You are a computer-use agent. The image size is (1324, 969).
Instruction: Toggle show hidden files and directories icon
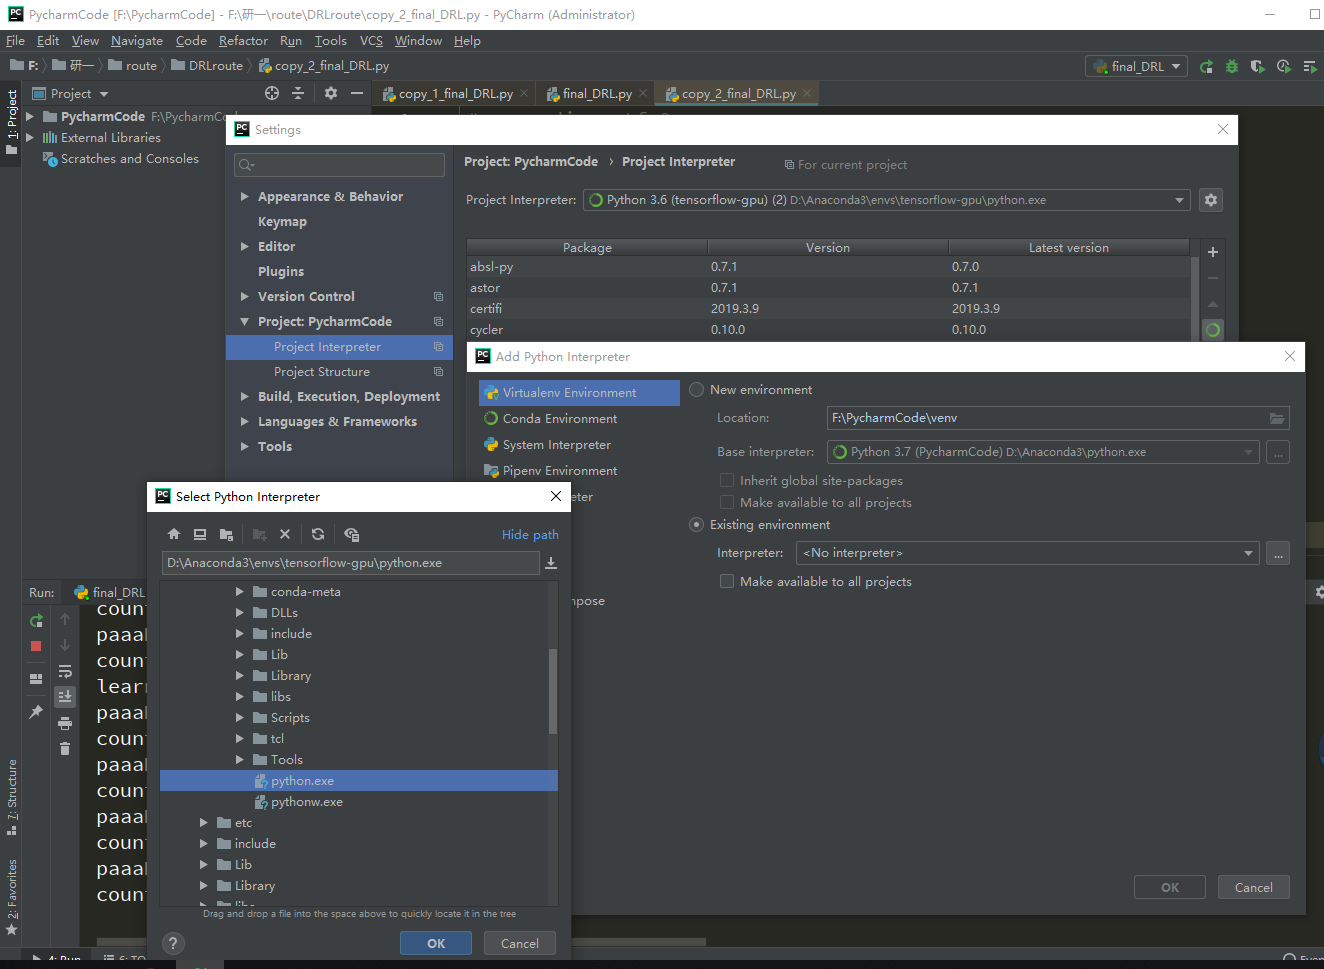(x=352, y=534)
